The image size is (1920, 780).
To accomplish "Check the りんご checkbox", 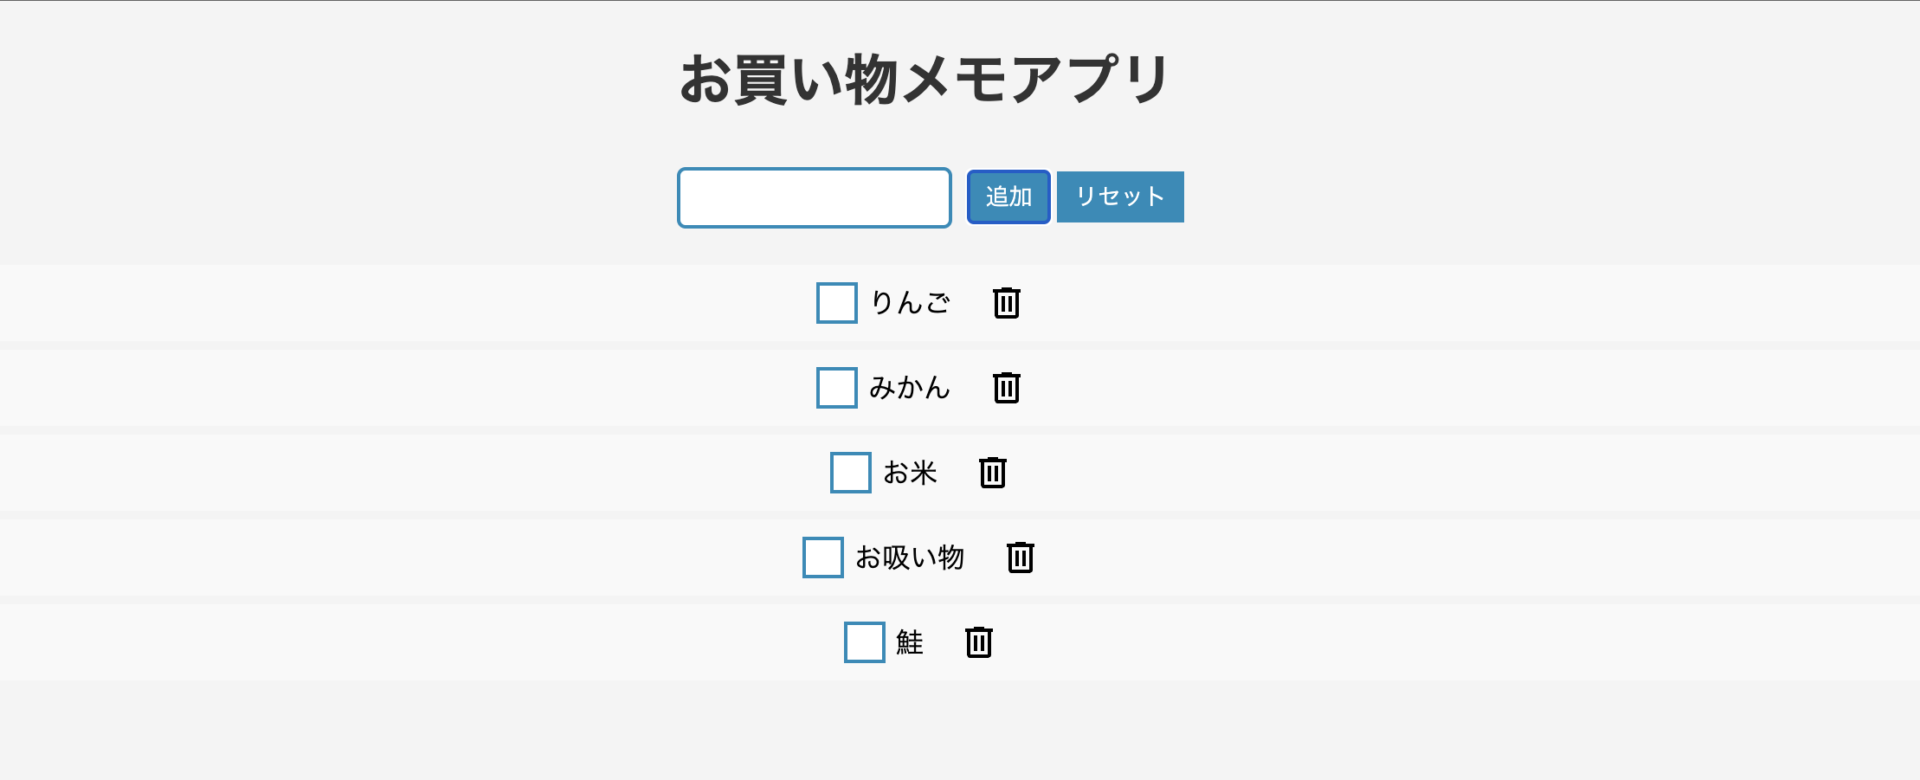I will 837,303.
